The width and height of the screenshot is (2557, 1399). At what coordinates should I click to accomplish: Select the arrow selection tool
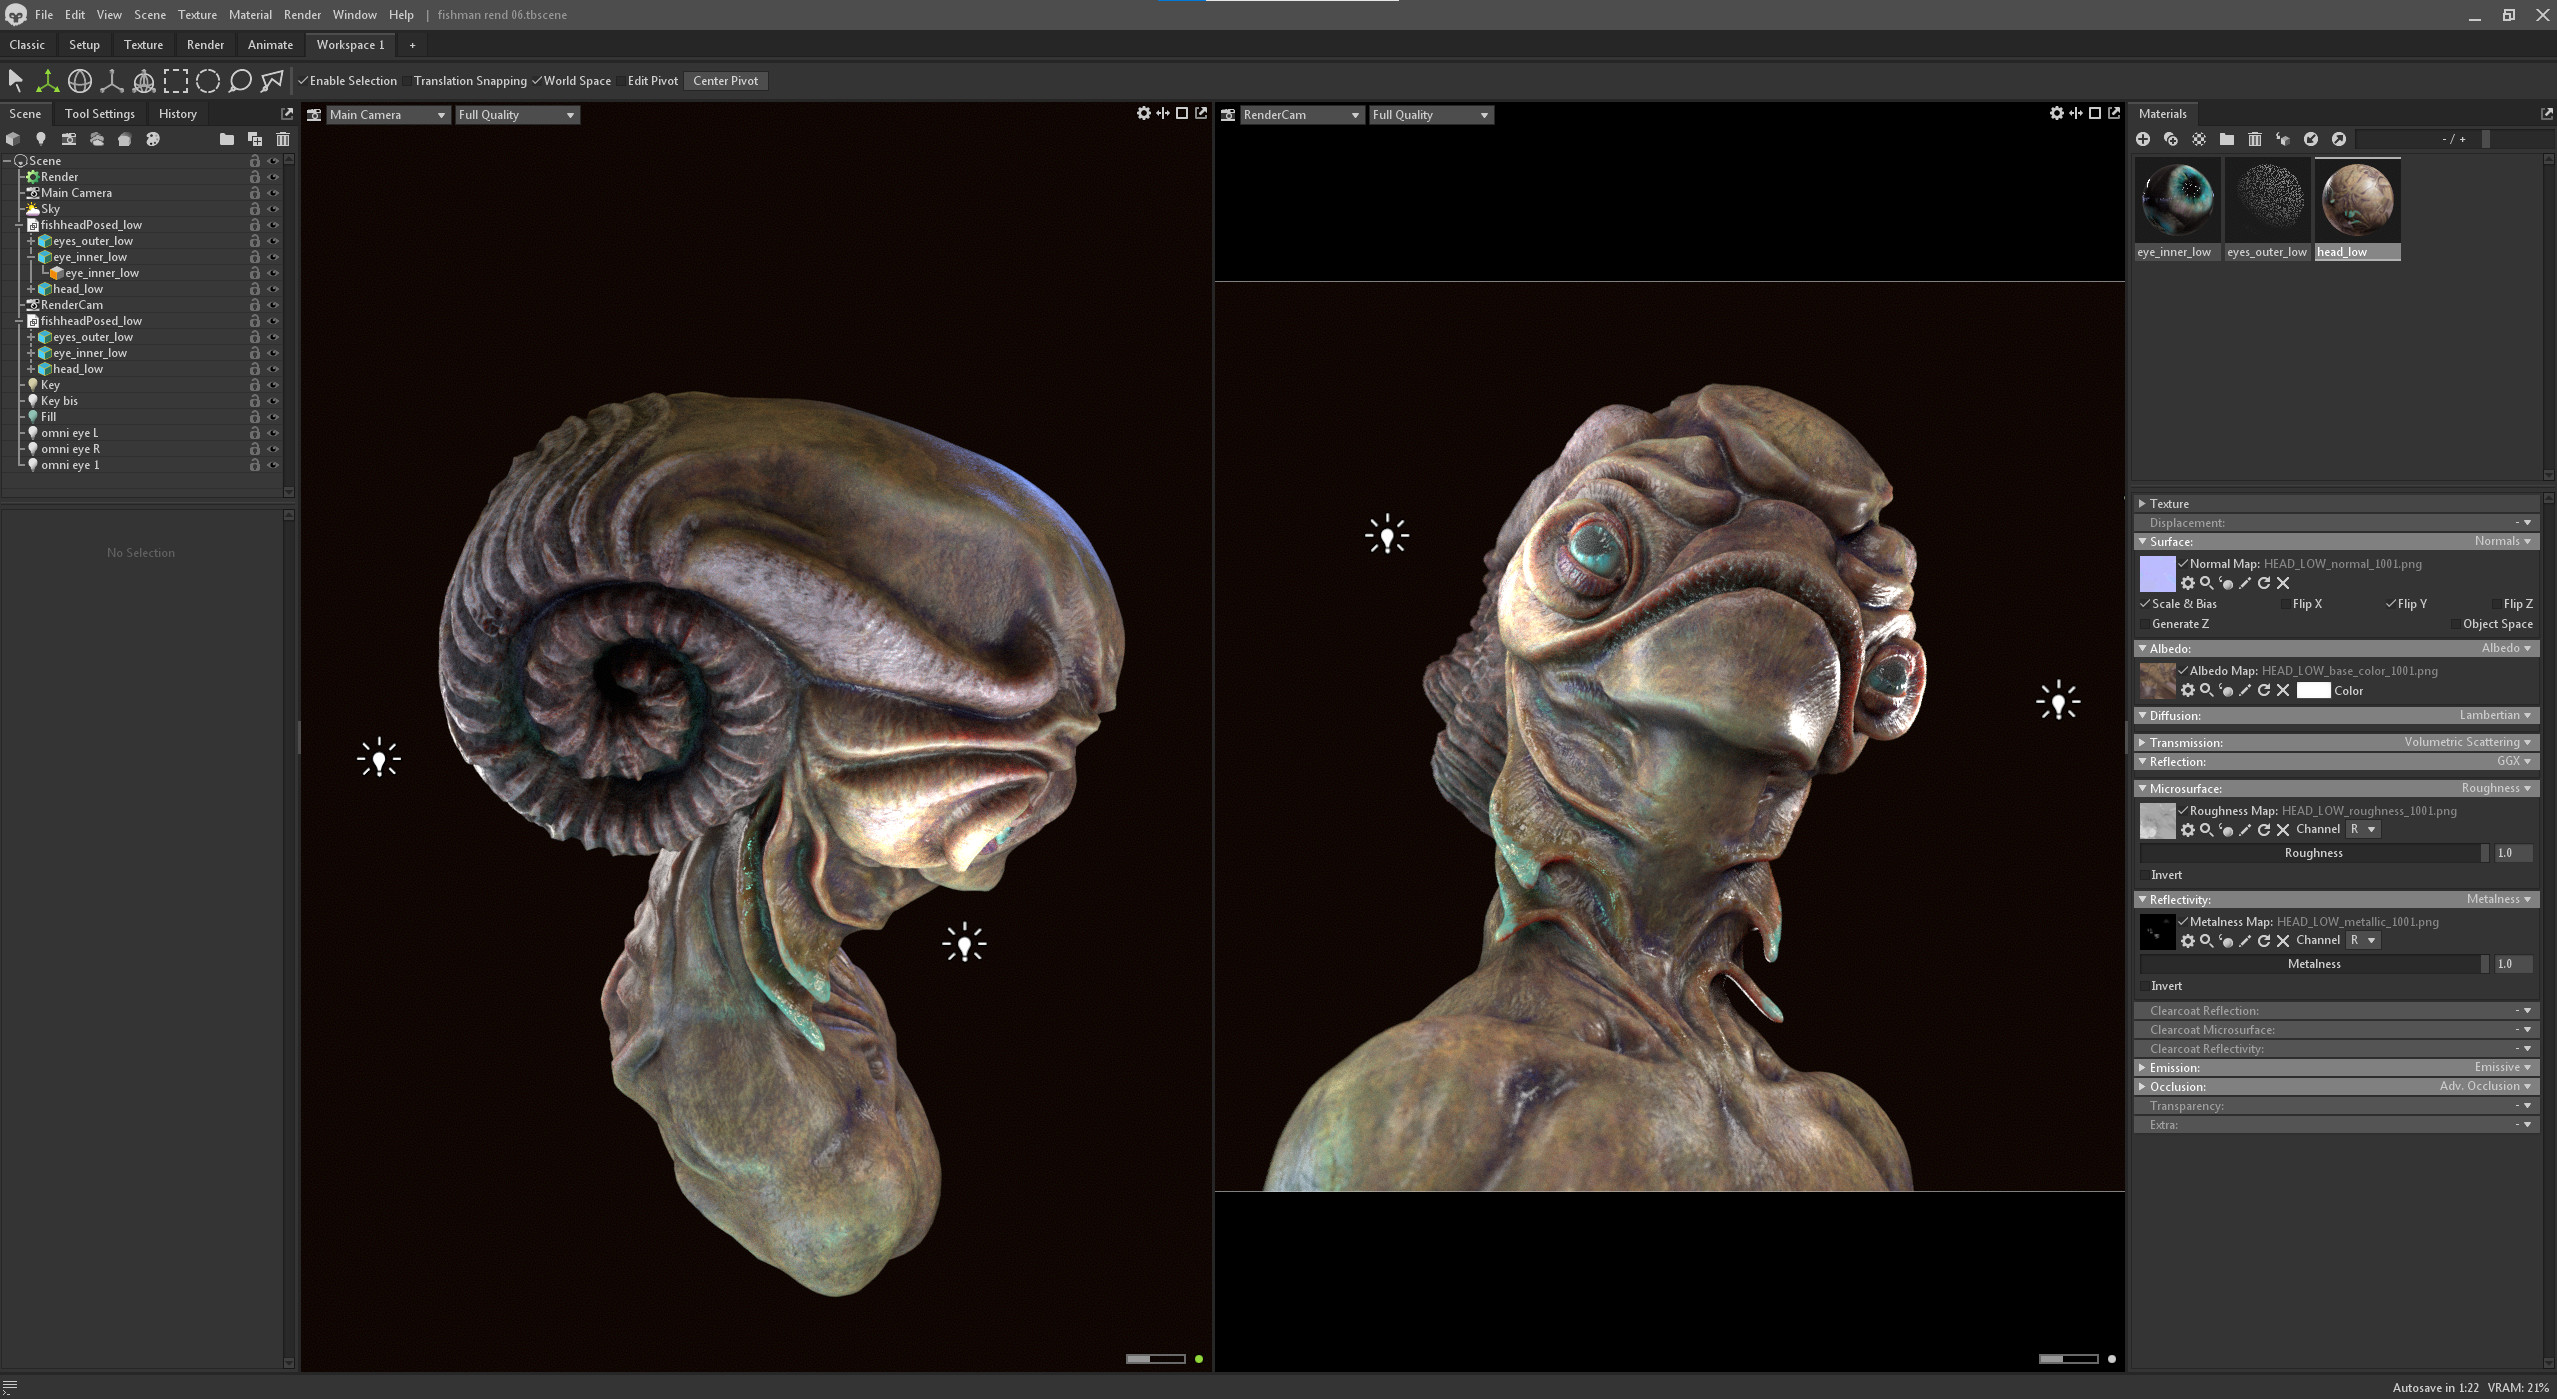(x=15, y=80)
